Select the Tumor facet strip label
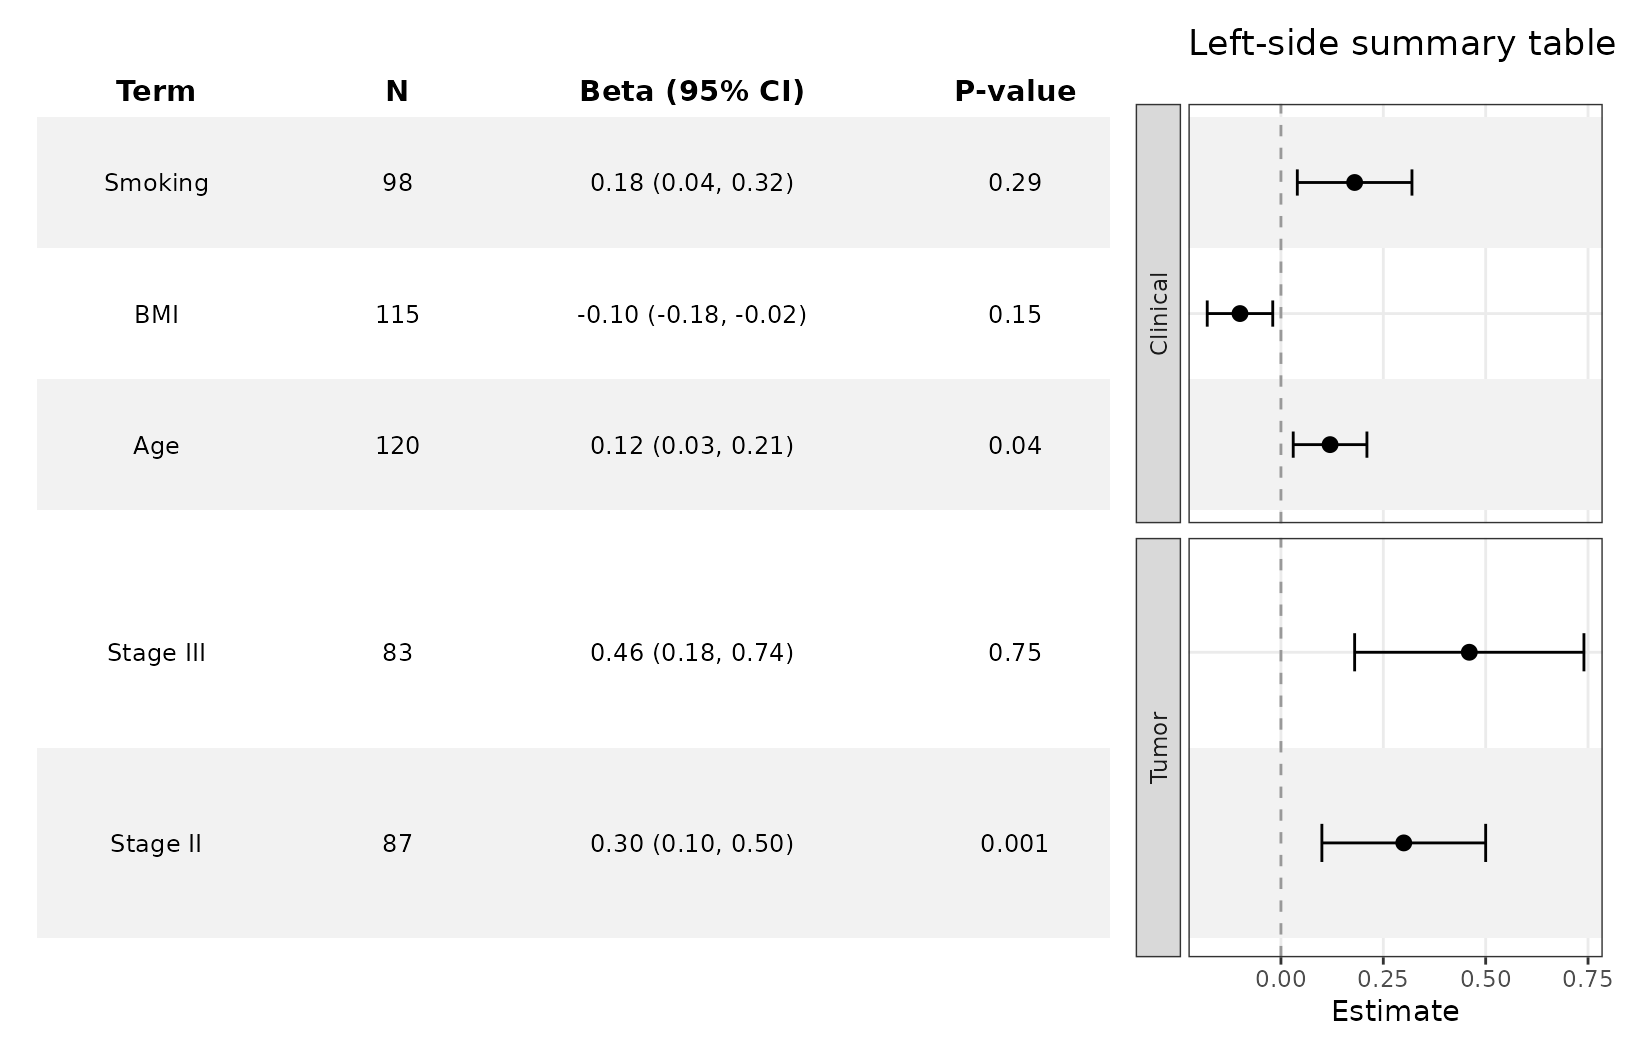This screenshot has height=1056, width=1632. pos(1159,747)
